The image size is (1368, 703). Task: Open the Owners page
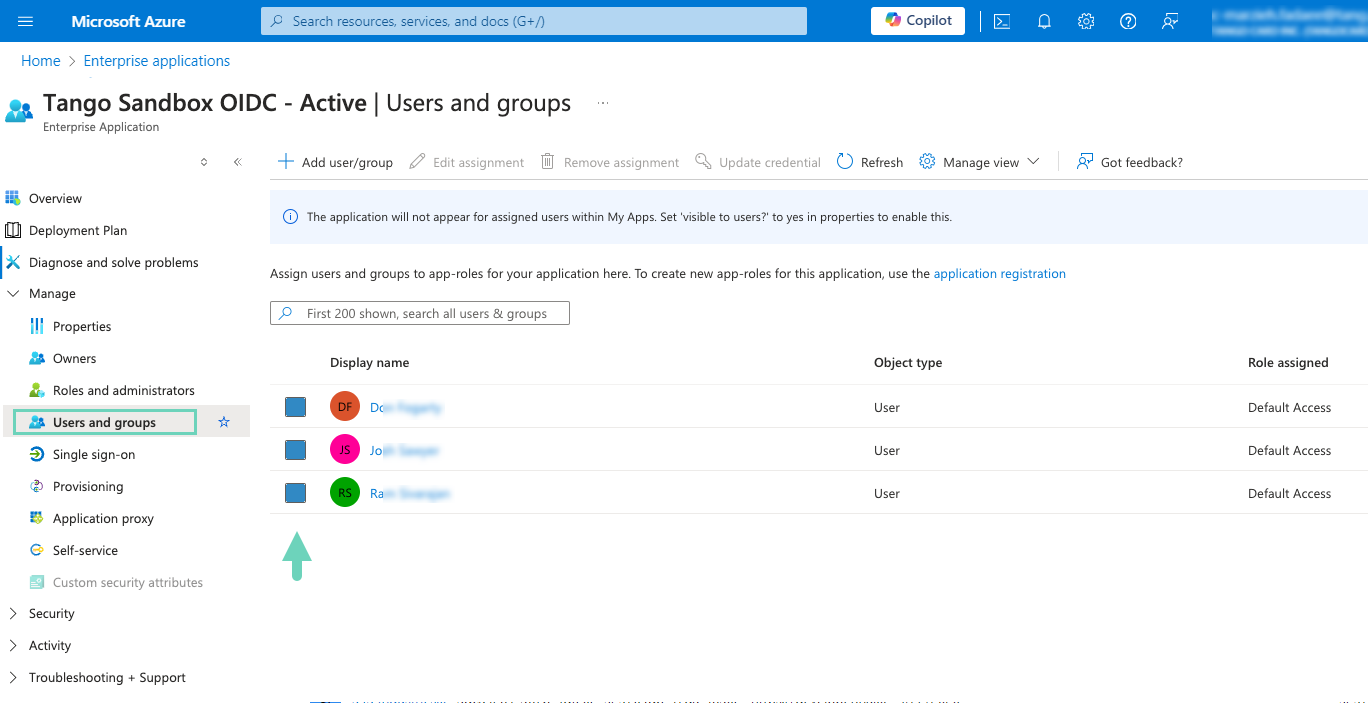[x=75, y=358]
